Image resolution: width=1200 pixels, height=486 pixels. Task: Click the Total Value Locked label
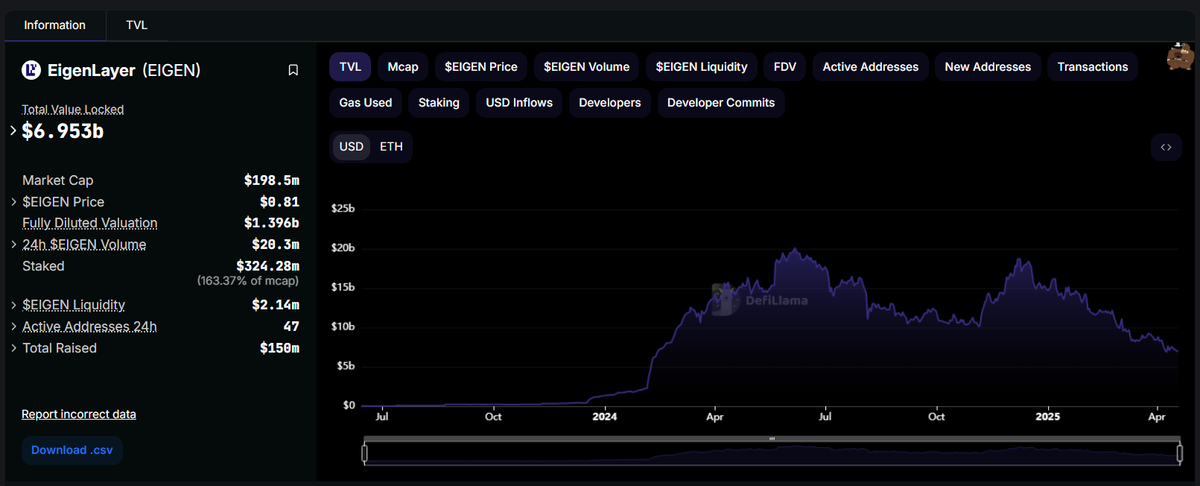(73, 109)
